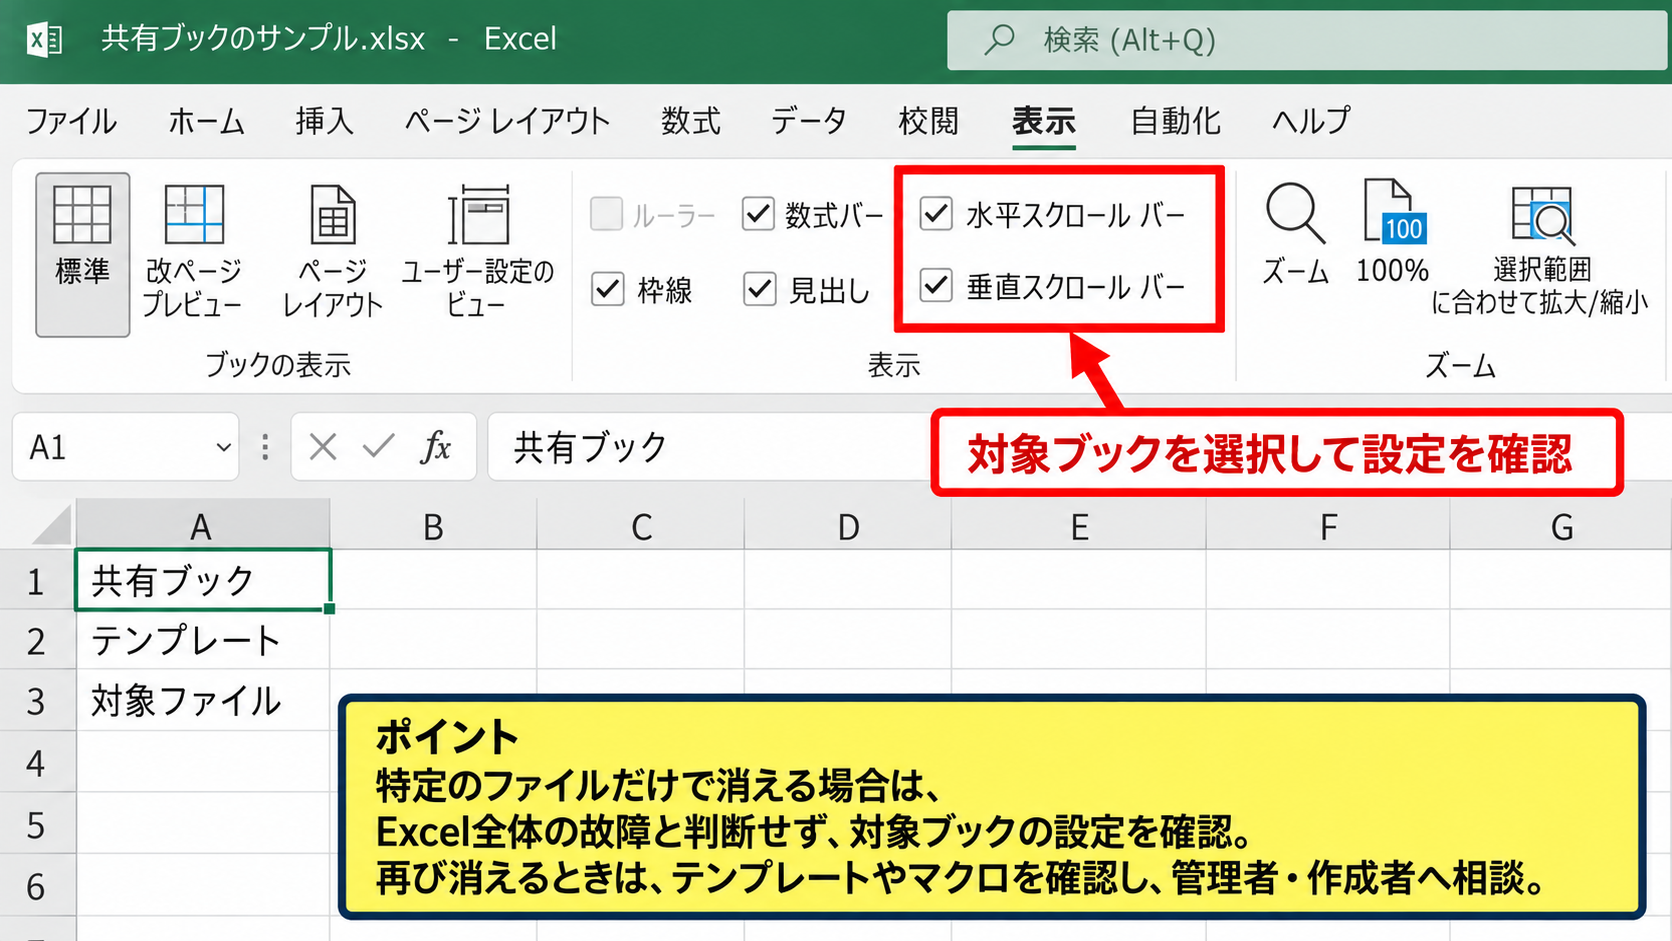Open the ヘルプ tab
The width and height of the screenshot is (1672, 941).
click(1310, 121)
